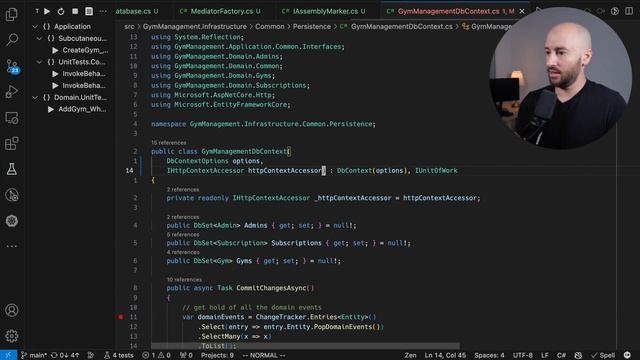Place cursor on namespace declaration line
Image resolution: width=640 pixels, height=360 pixels.
pos(263,124)
